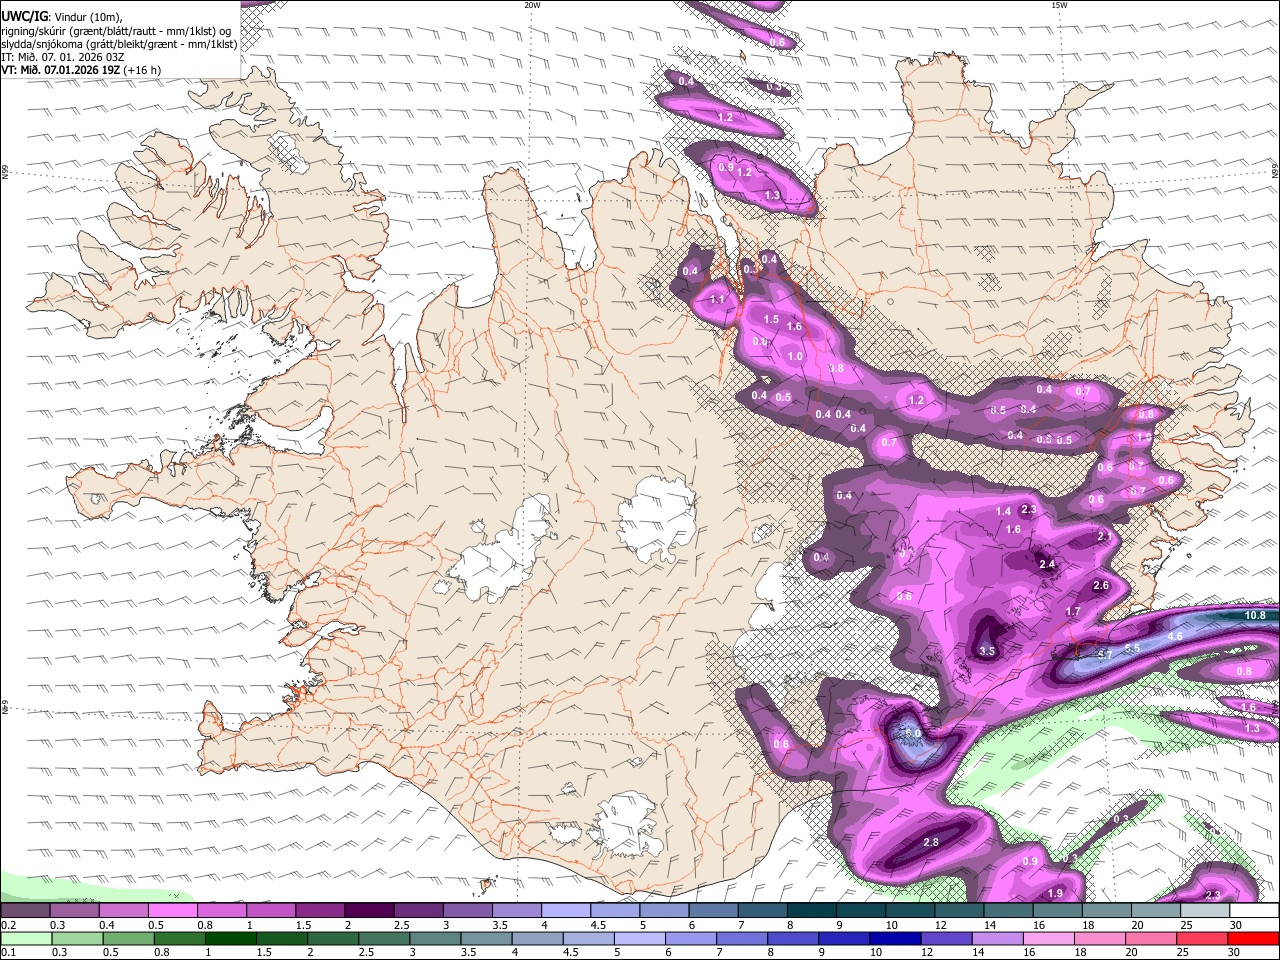Viewport: 1280px width, 960px height.
Task: Click the 2.8 snowfall value on the map
Action: pyautogui.click(x=931, y=843)
